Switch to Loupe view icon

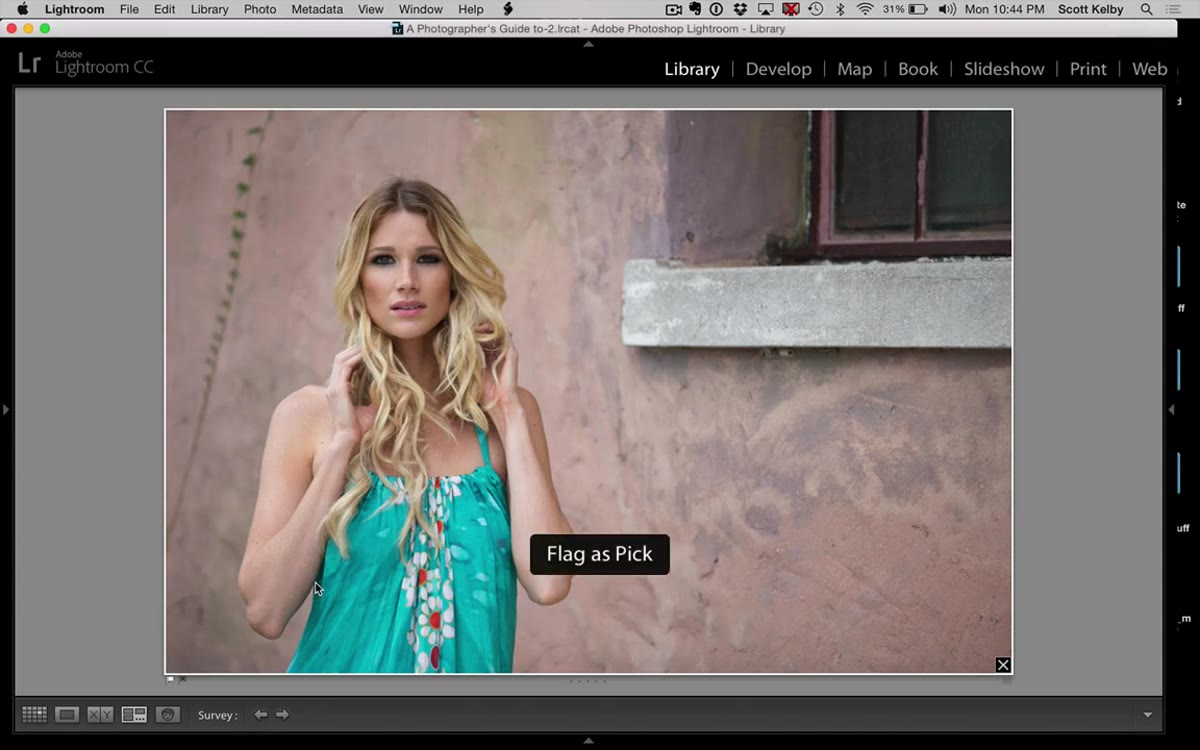point(67,715)
